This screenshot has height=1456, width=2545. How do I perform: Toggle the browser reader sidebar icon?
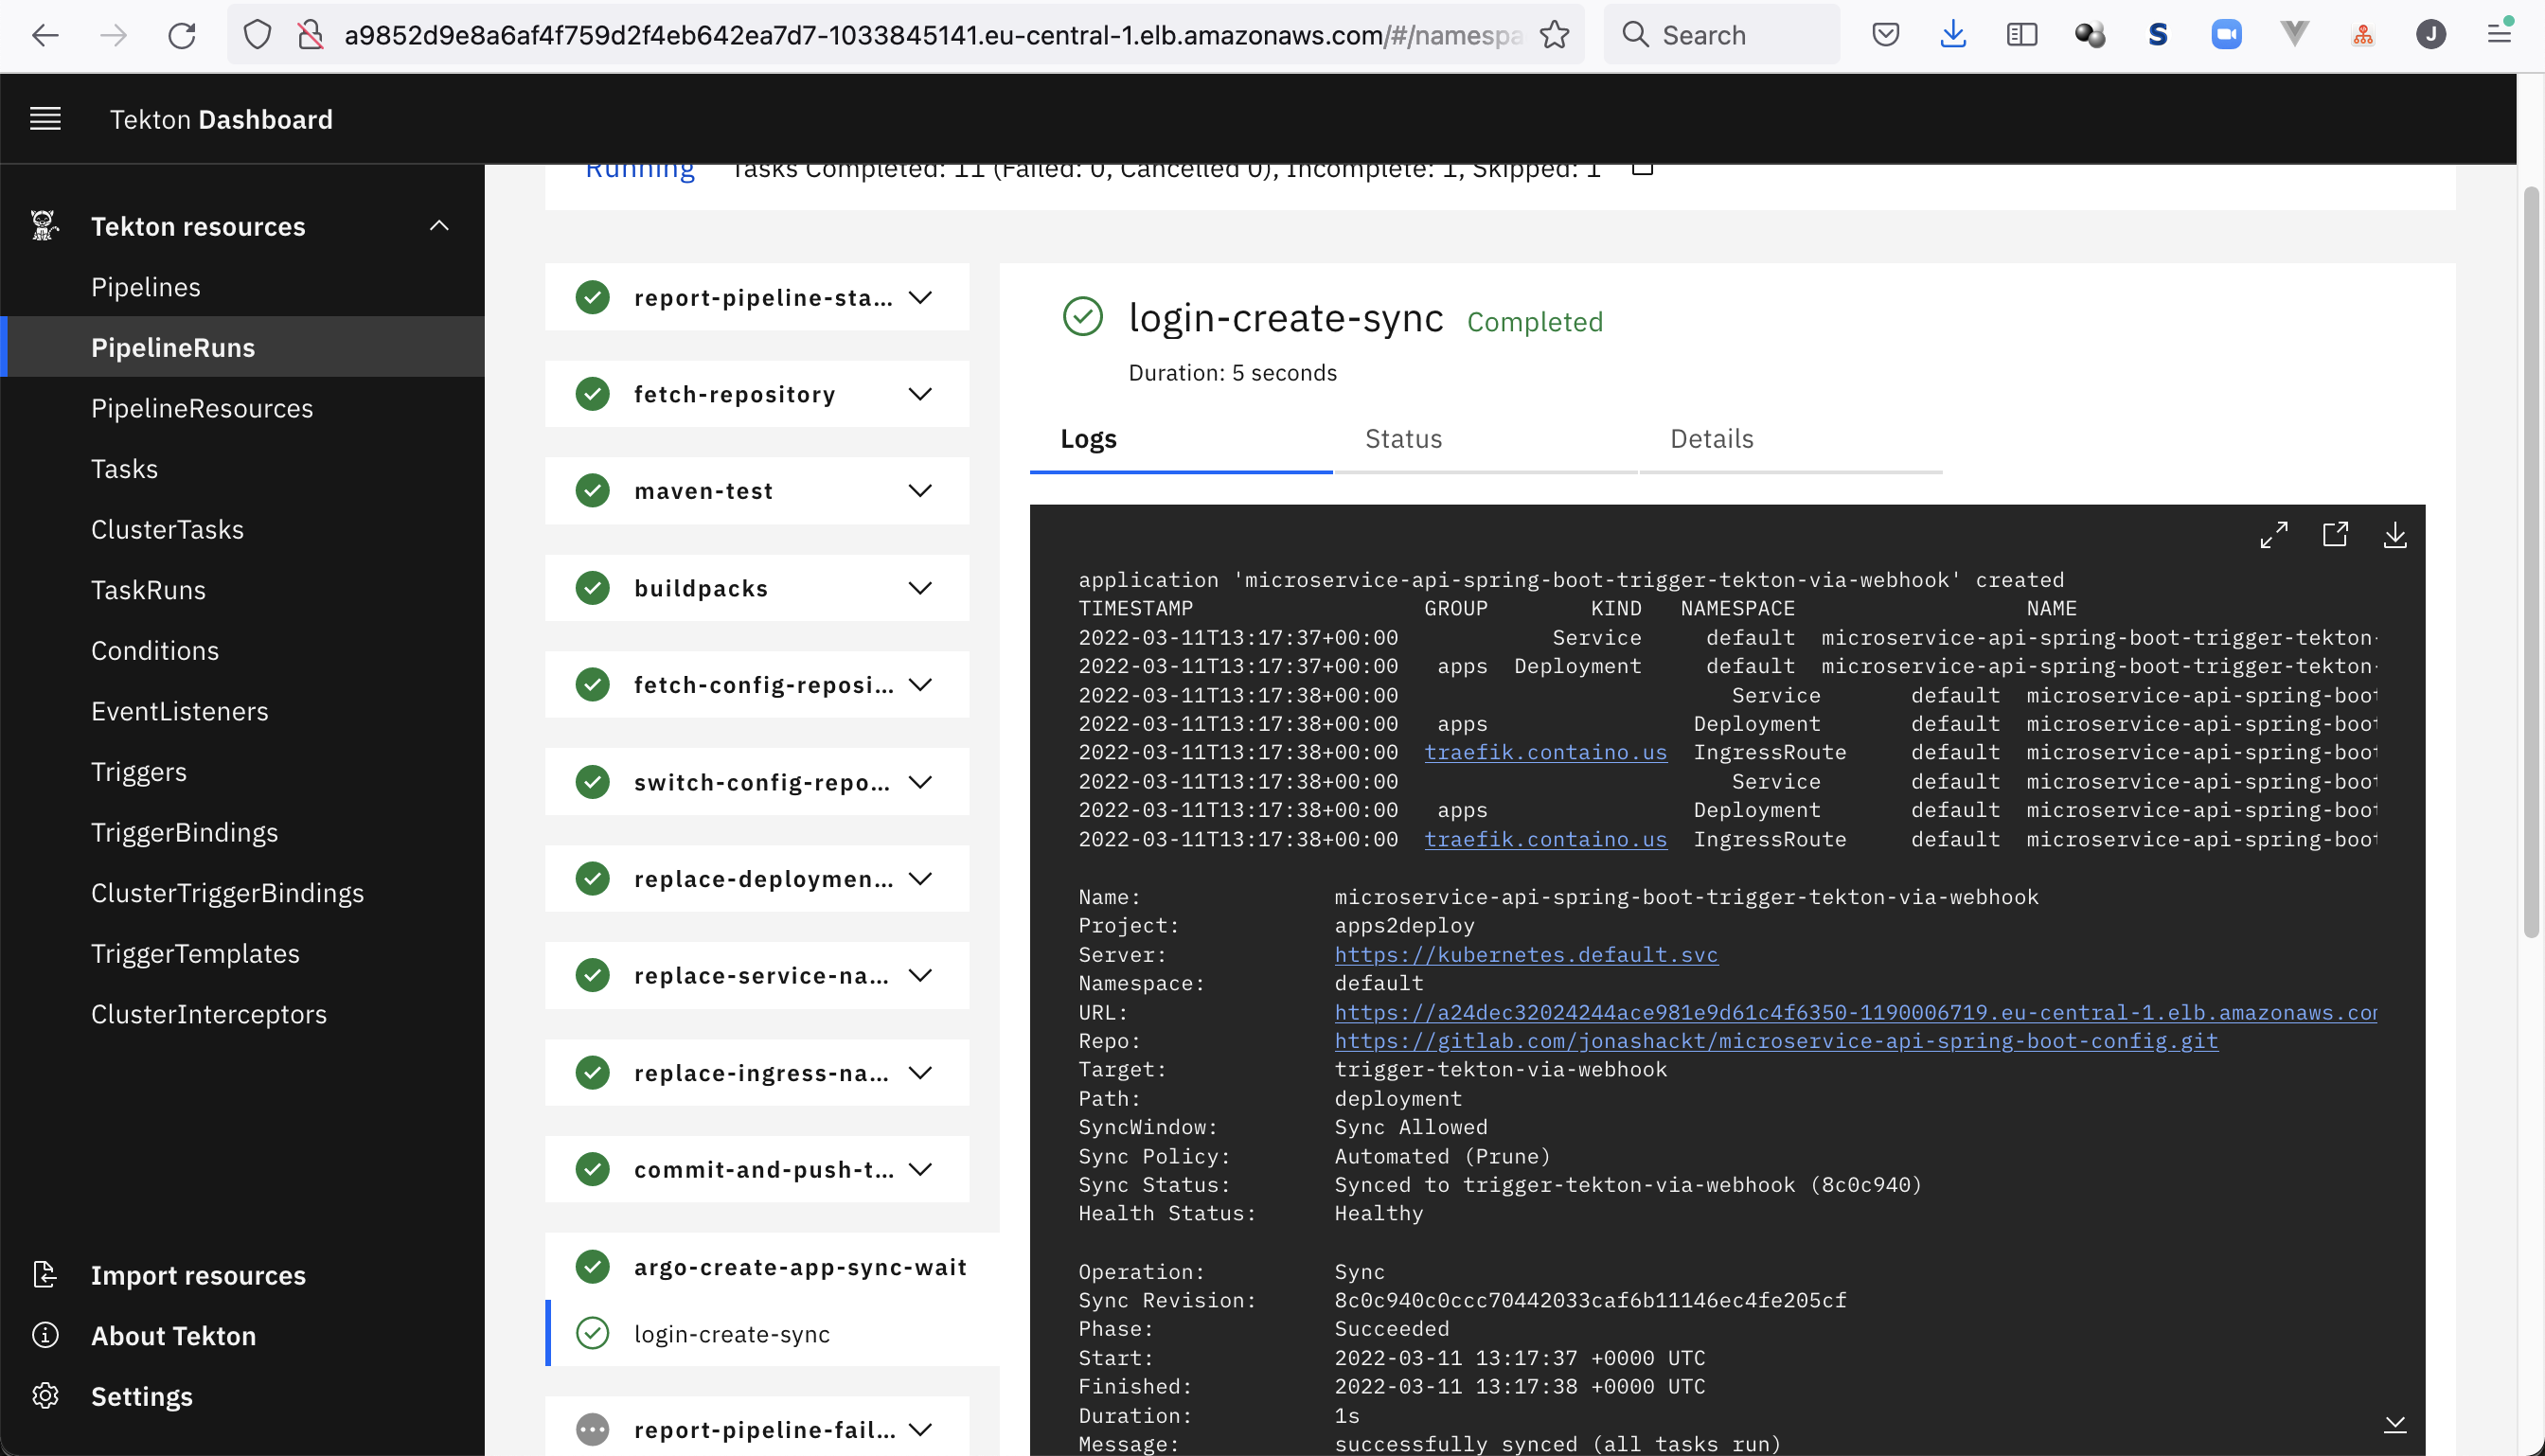click(2021, 35)
